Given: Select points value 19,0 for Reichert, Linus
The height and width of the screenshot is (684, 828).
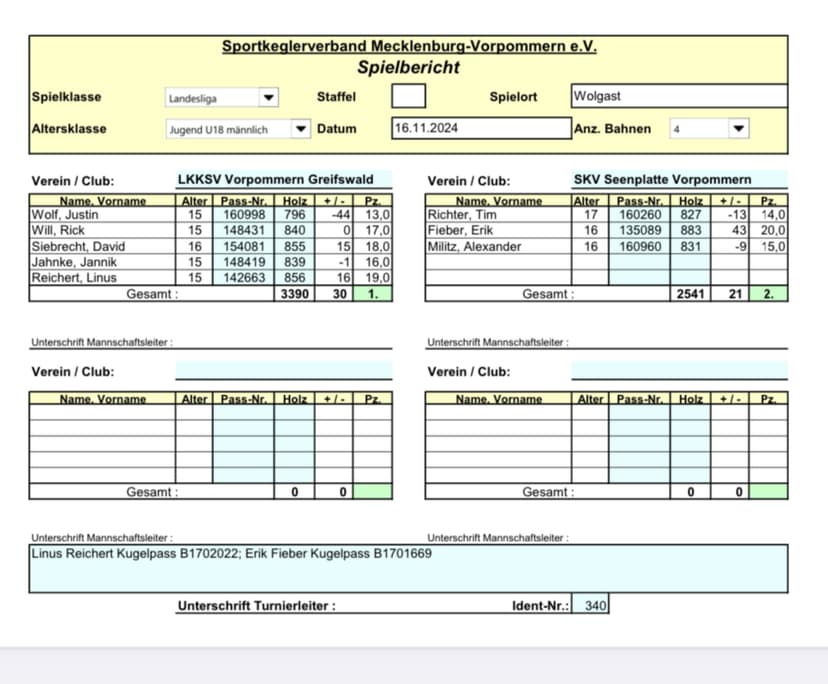Looking at the screenshot, I should click(x=373, y=278).
